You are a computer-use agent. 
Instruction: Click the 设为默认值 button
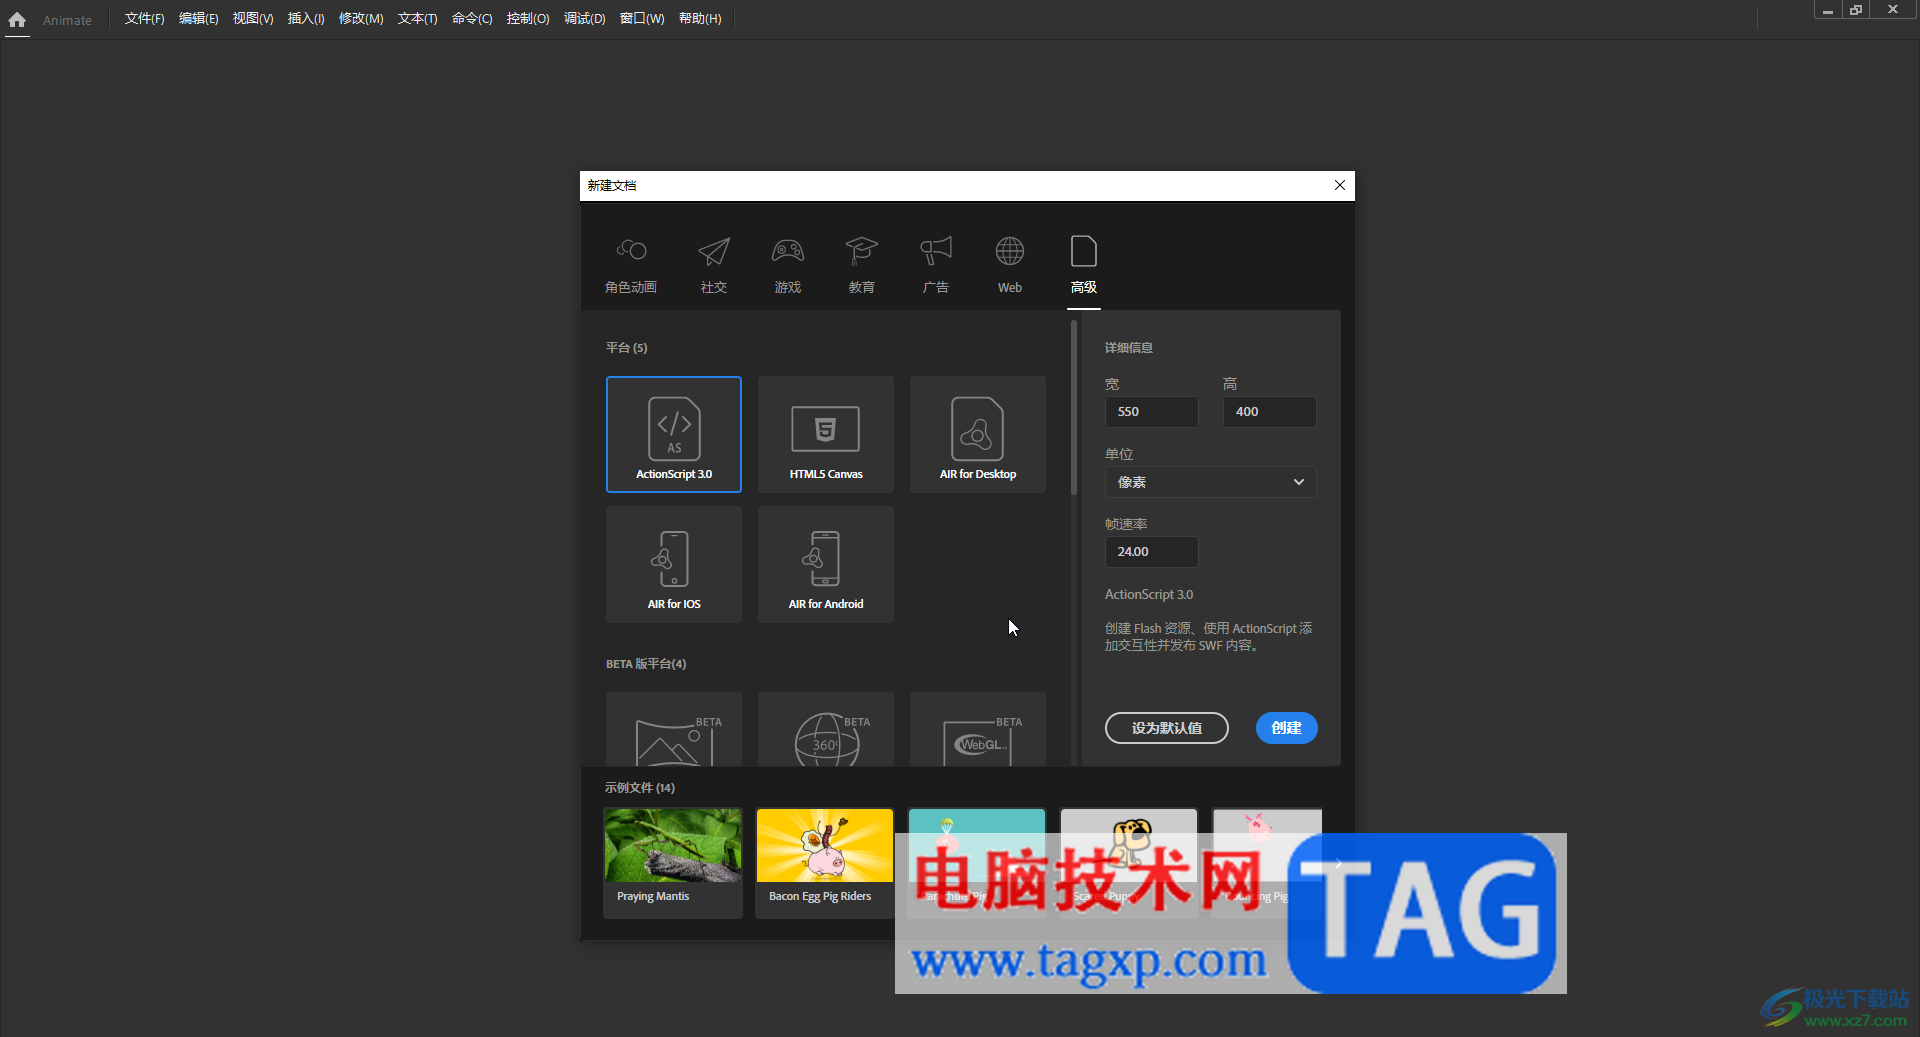click(1167, 728)
